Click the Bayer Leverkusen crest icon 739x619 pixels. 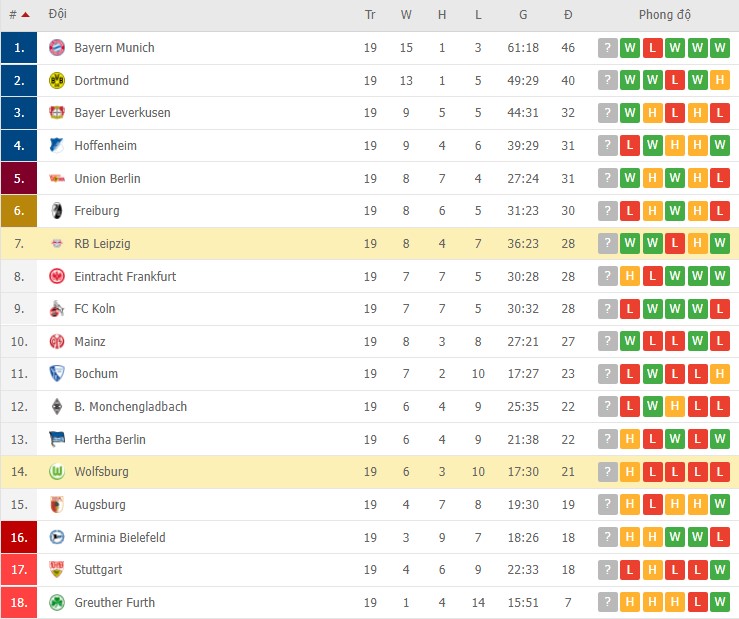click(57, 113)
